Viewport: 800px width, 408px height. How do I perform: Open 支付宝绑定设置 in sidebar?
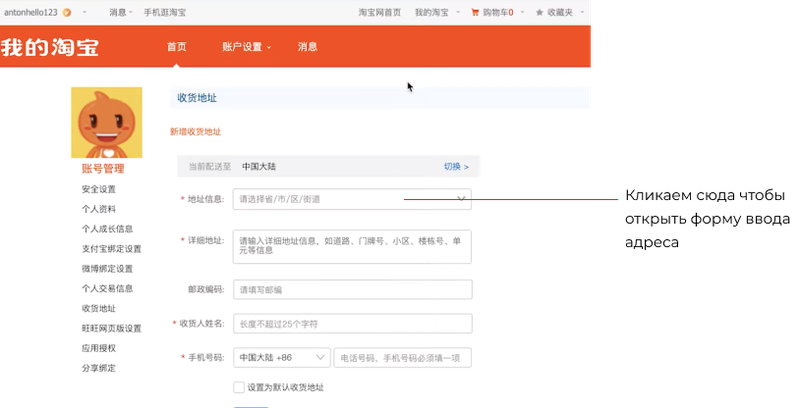(x=111, y=249)
